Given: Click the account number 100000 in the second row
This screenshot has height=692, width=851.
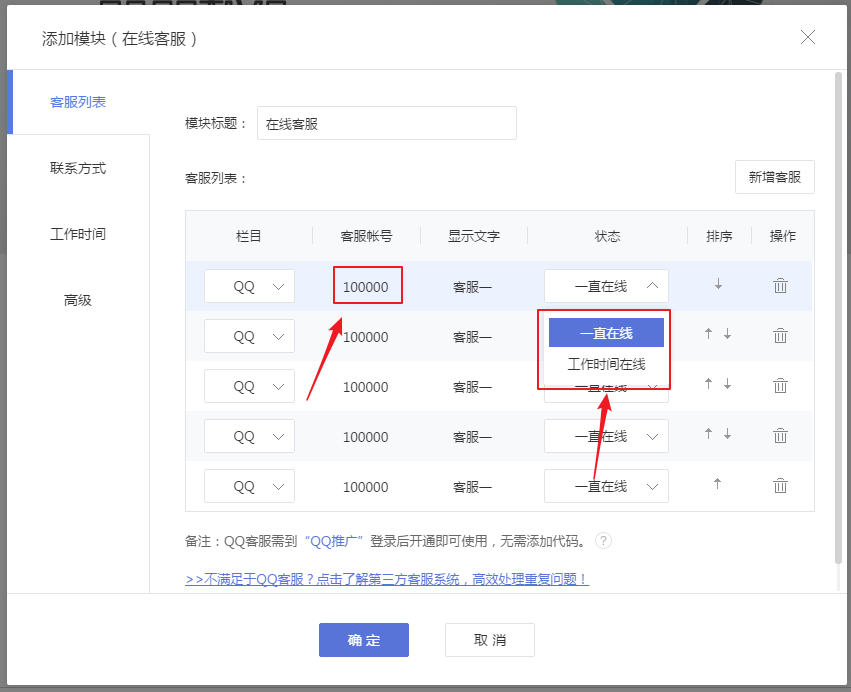Looking at the screenshot, I should coord(366,337).
